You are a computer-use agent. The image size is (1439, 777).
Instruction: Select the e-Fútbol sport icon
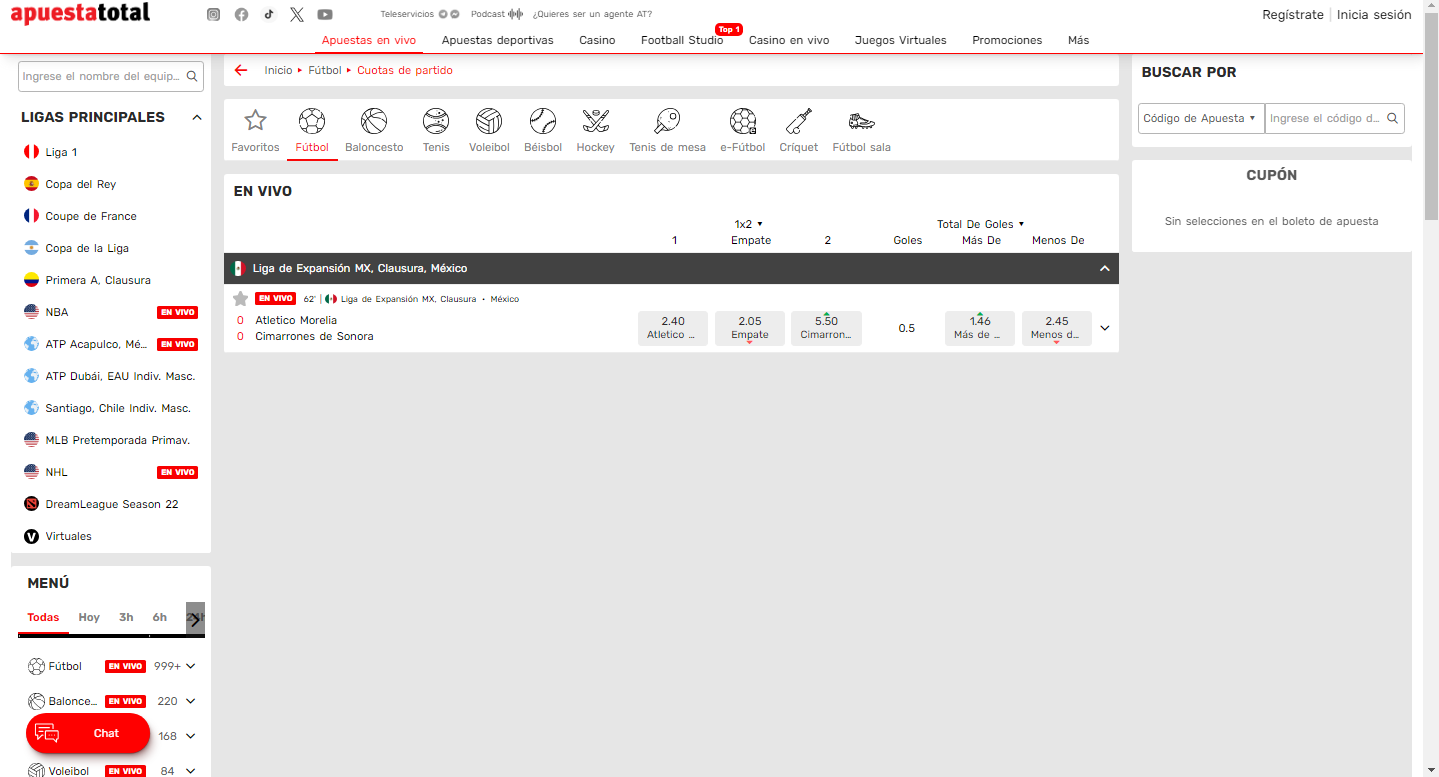pyautogui.click(x=743, y=121)
